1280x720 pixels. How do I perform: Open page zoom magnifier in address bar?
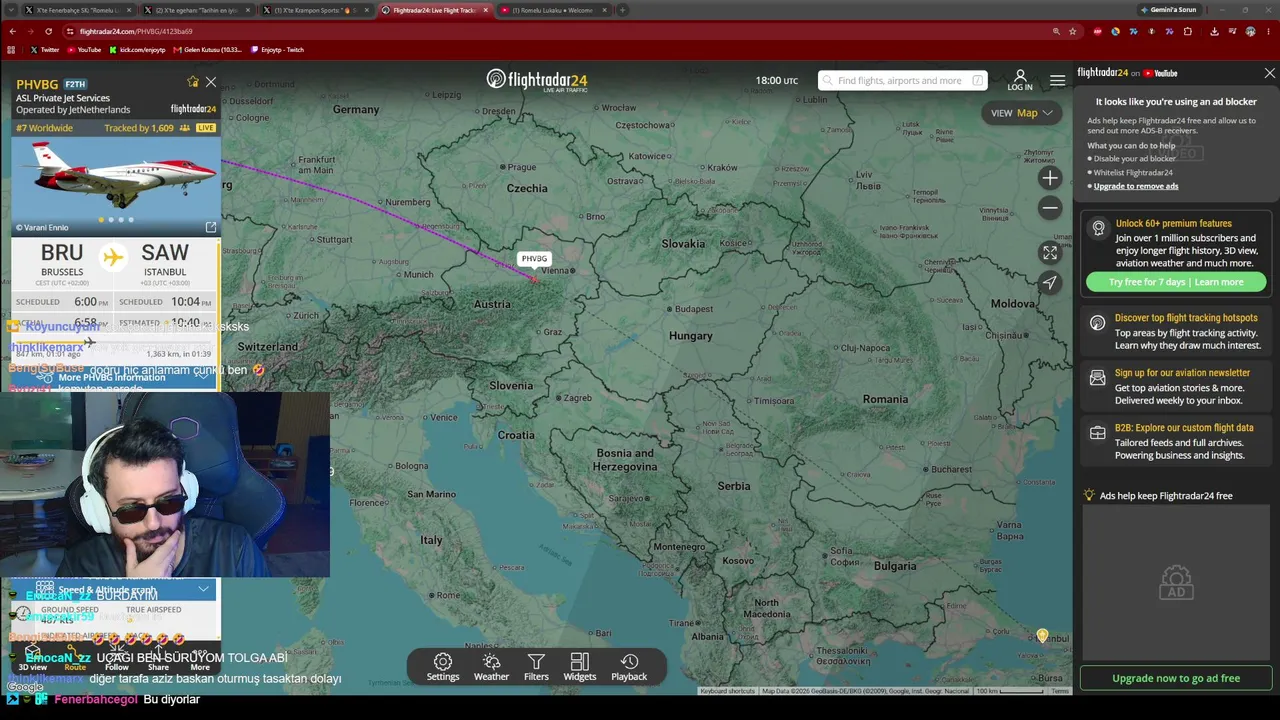click(x=1056, y=31)
